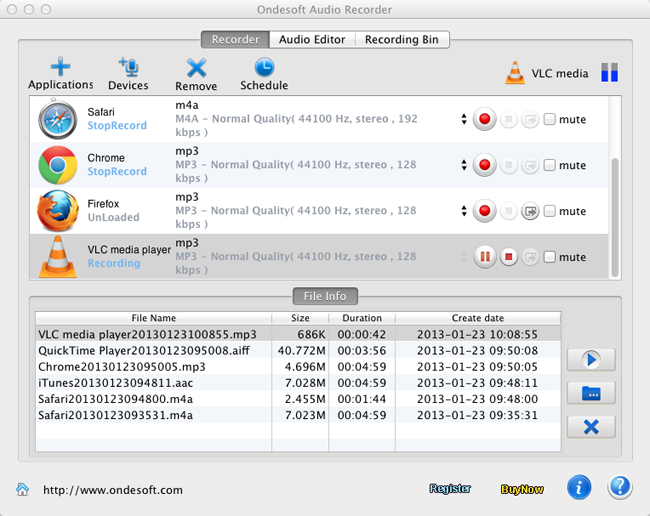Click Safari's StopRecord status link
The height and width of the screenshot is (516, 650).
117,126
